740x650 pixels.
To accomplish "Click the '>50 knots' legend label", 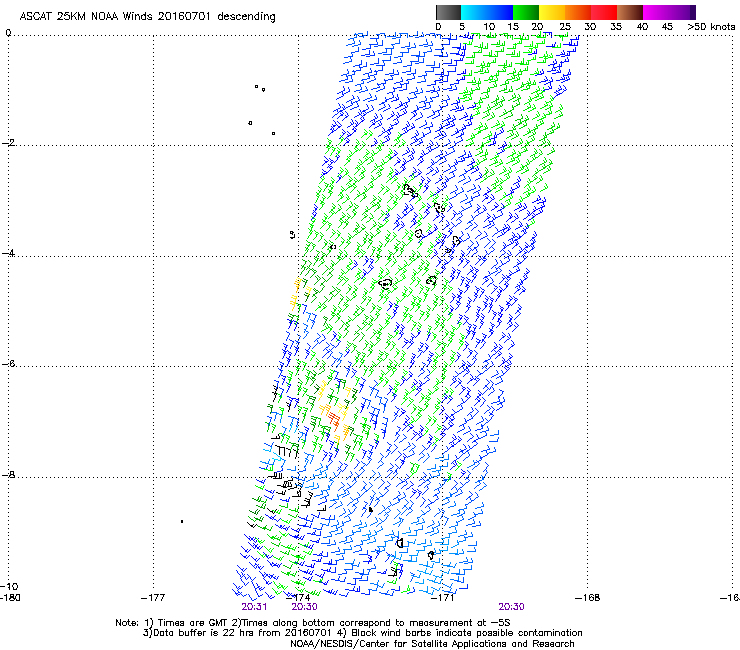I will pyautogui.click(x=711, y=27).
